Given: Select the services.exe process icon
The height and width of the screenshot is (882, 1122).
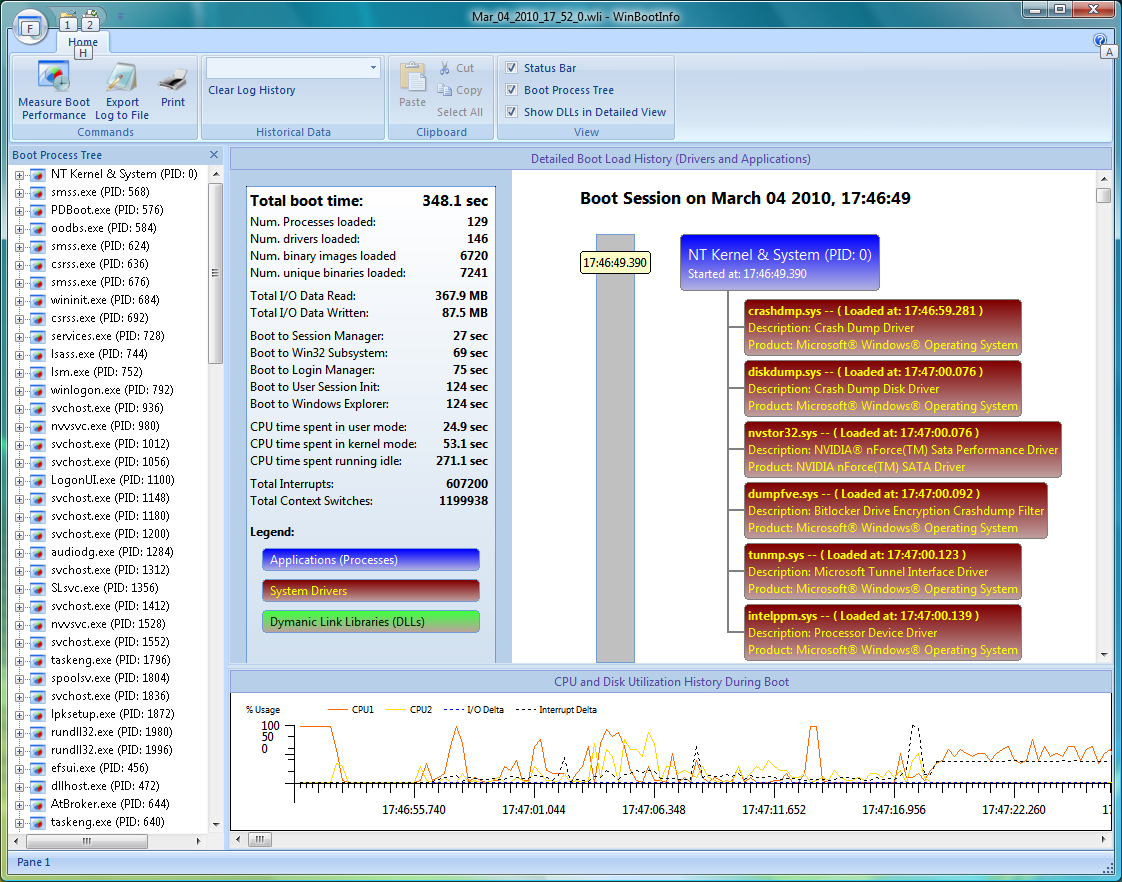Looking at the screenshot, I should [x=38, y=336].
